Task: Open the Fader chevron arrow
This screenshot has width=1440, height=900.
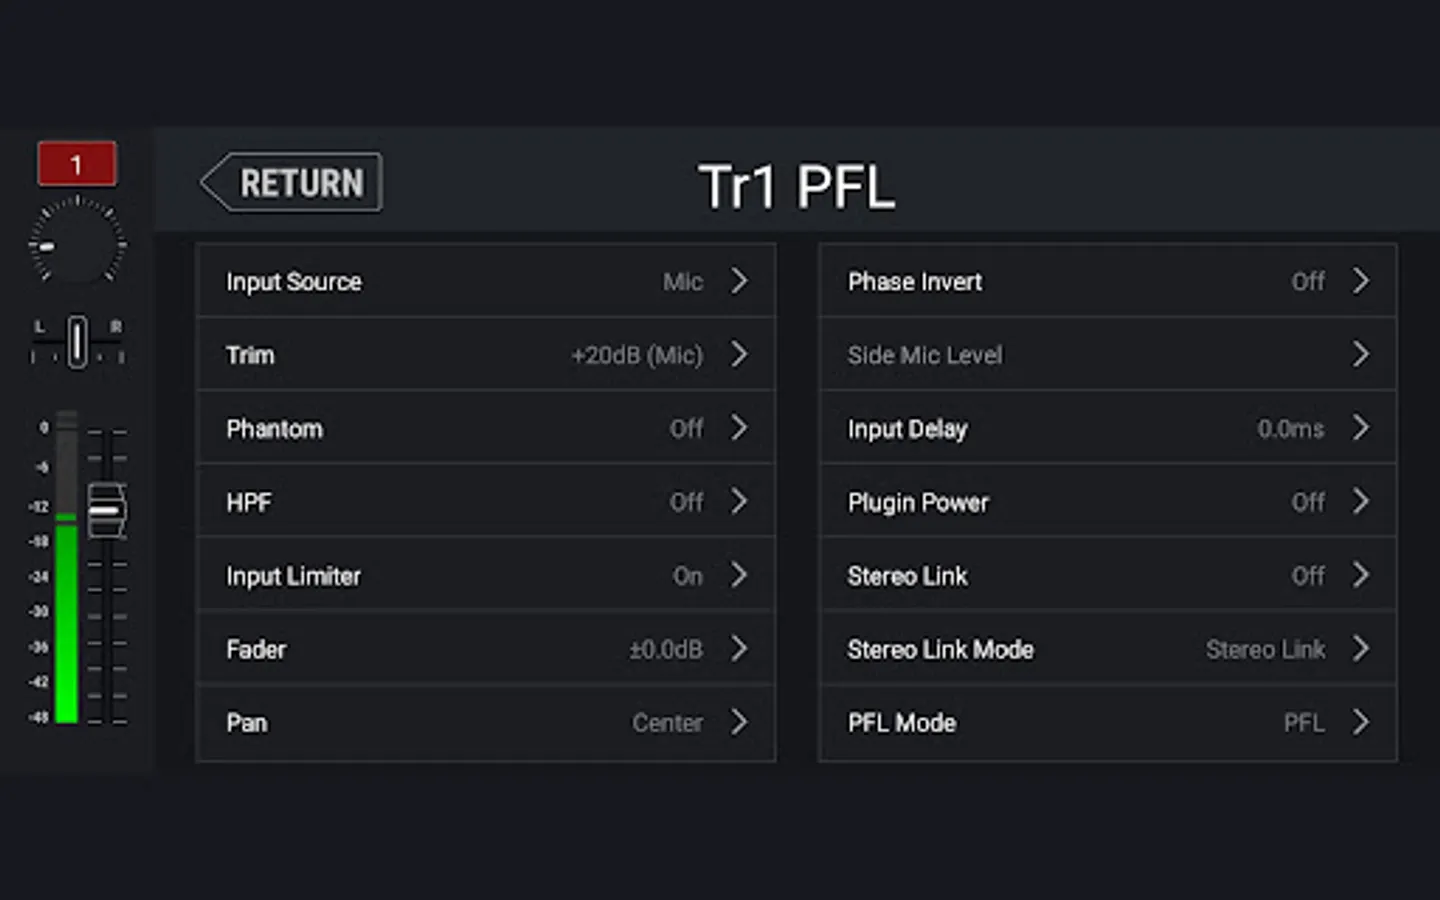Action: (x=739, y=649)
